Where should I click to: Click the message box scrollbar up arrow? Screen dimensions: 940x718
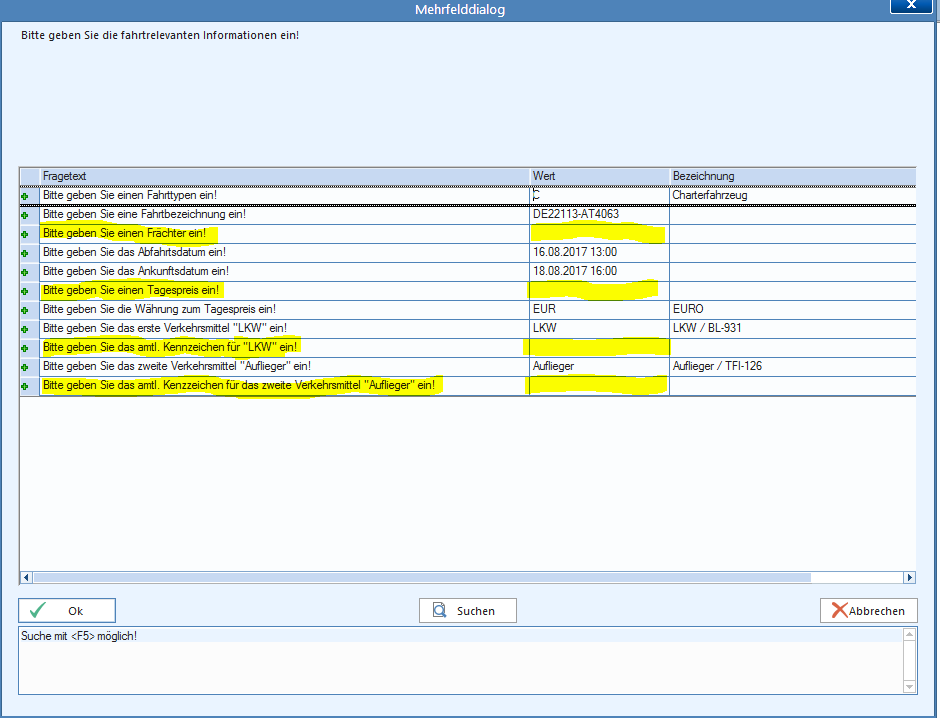click(909, 635)
